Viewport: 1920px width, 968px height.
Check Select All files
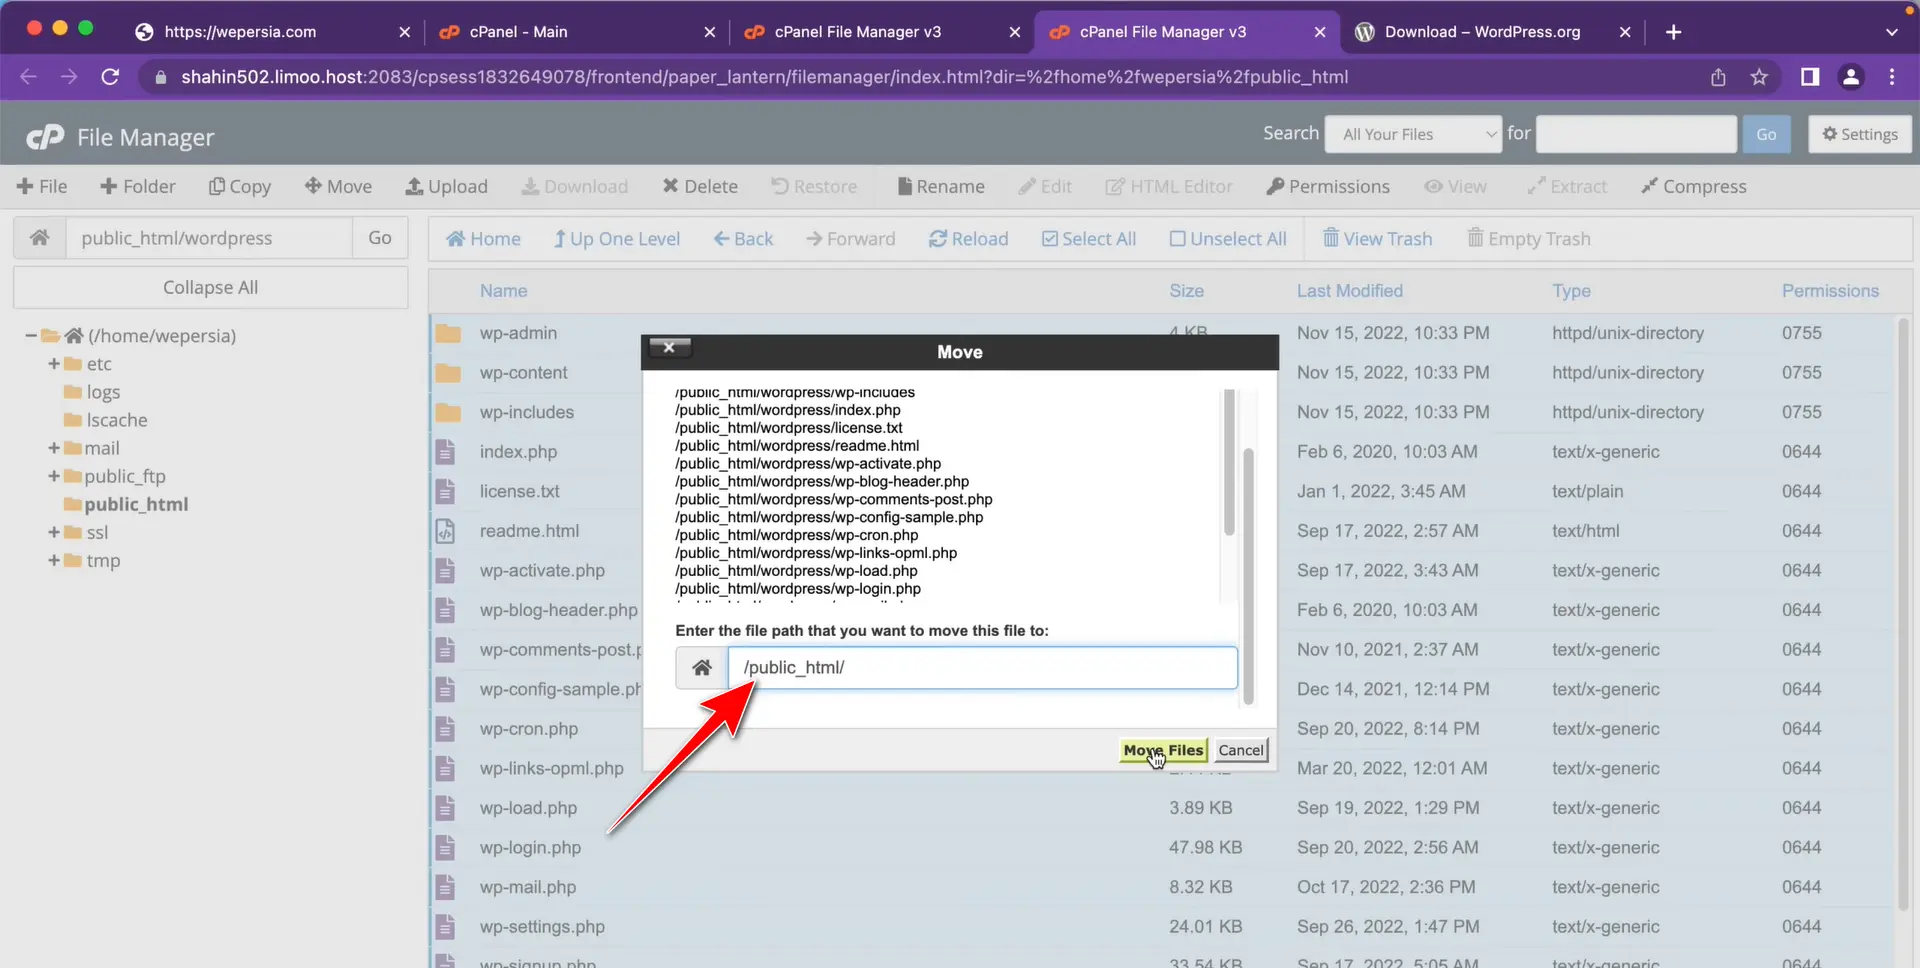click(1089, 238)
